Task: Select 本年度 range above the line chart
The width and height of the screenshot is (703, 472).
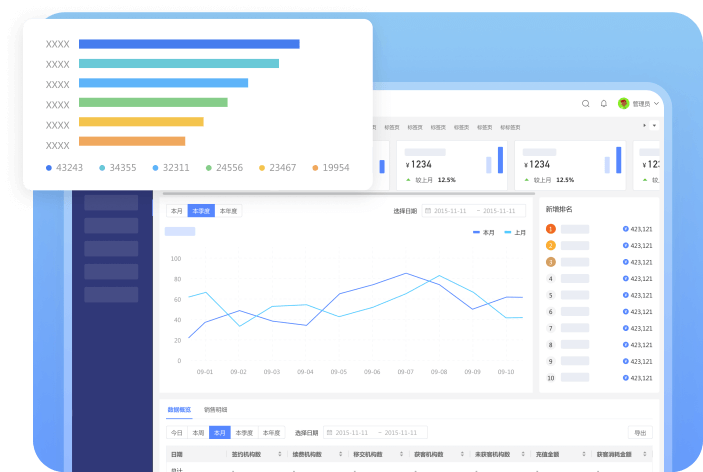Action: click(x=228, y=211)
